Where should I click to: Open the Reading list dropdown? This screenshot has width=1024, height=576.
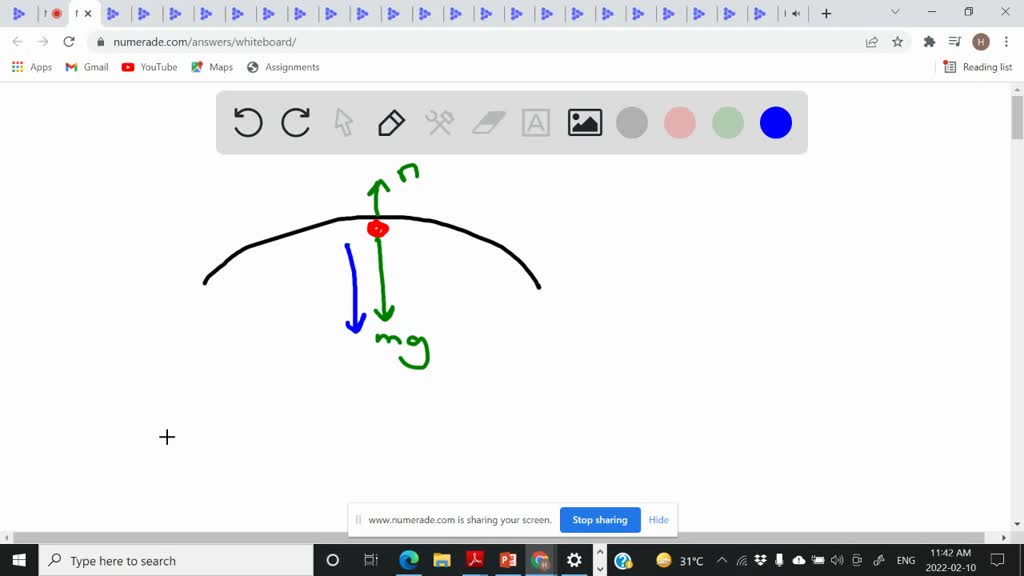click(977, 67)
